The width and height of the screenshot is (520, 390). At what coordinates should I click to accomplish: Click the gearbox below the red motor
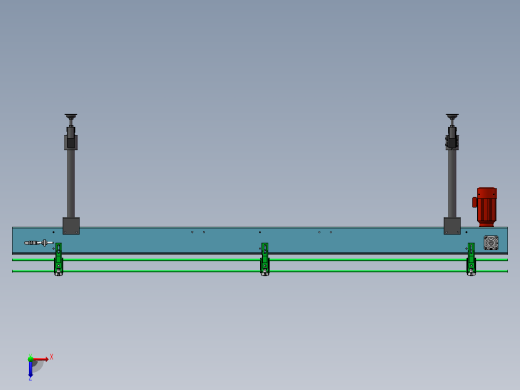[491, 242]
